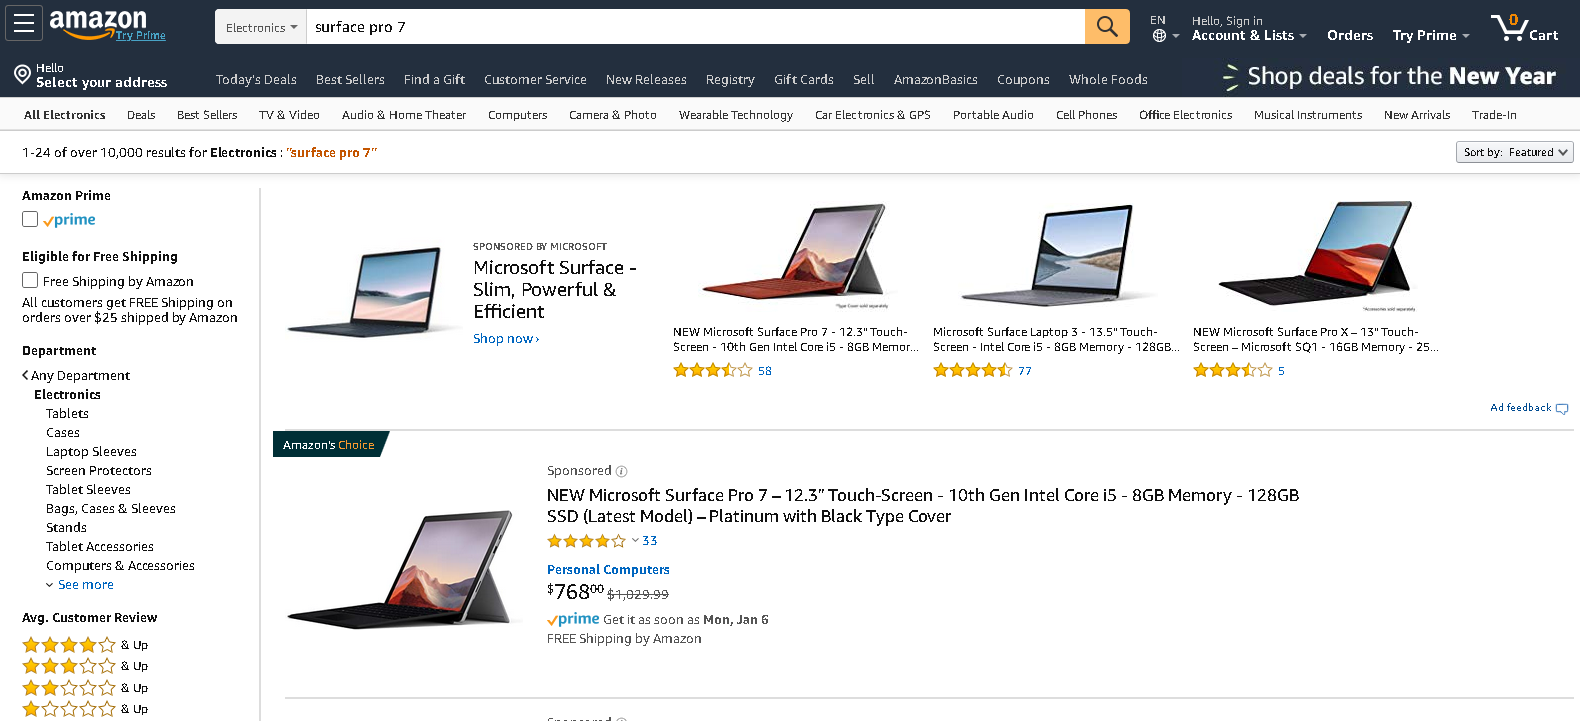This screenshot has width=1580, height=721.
Task: Click the Amazon logo
Action: [x=98, y=22]
